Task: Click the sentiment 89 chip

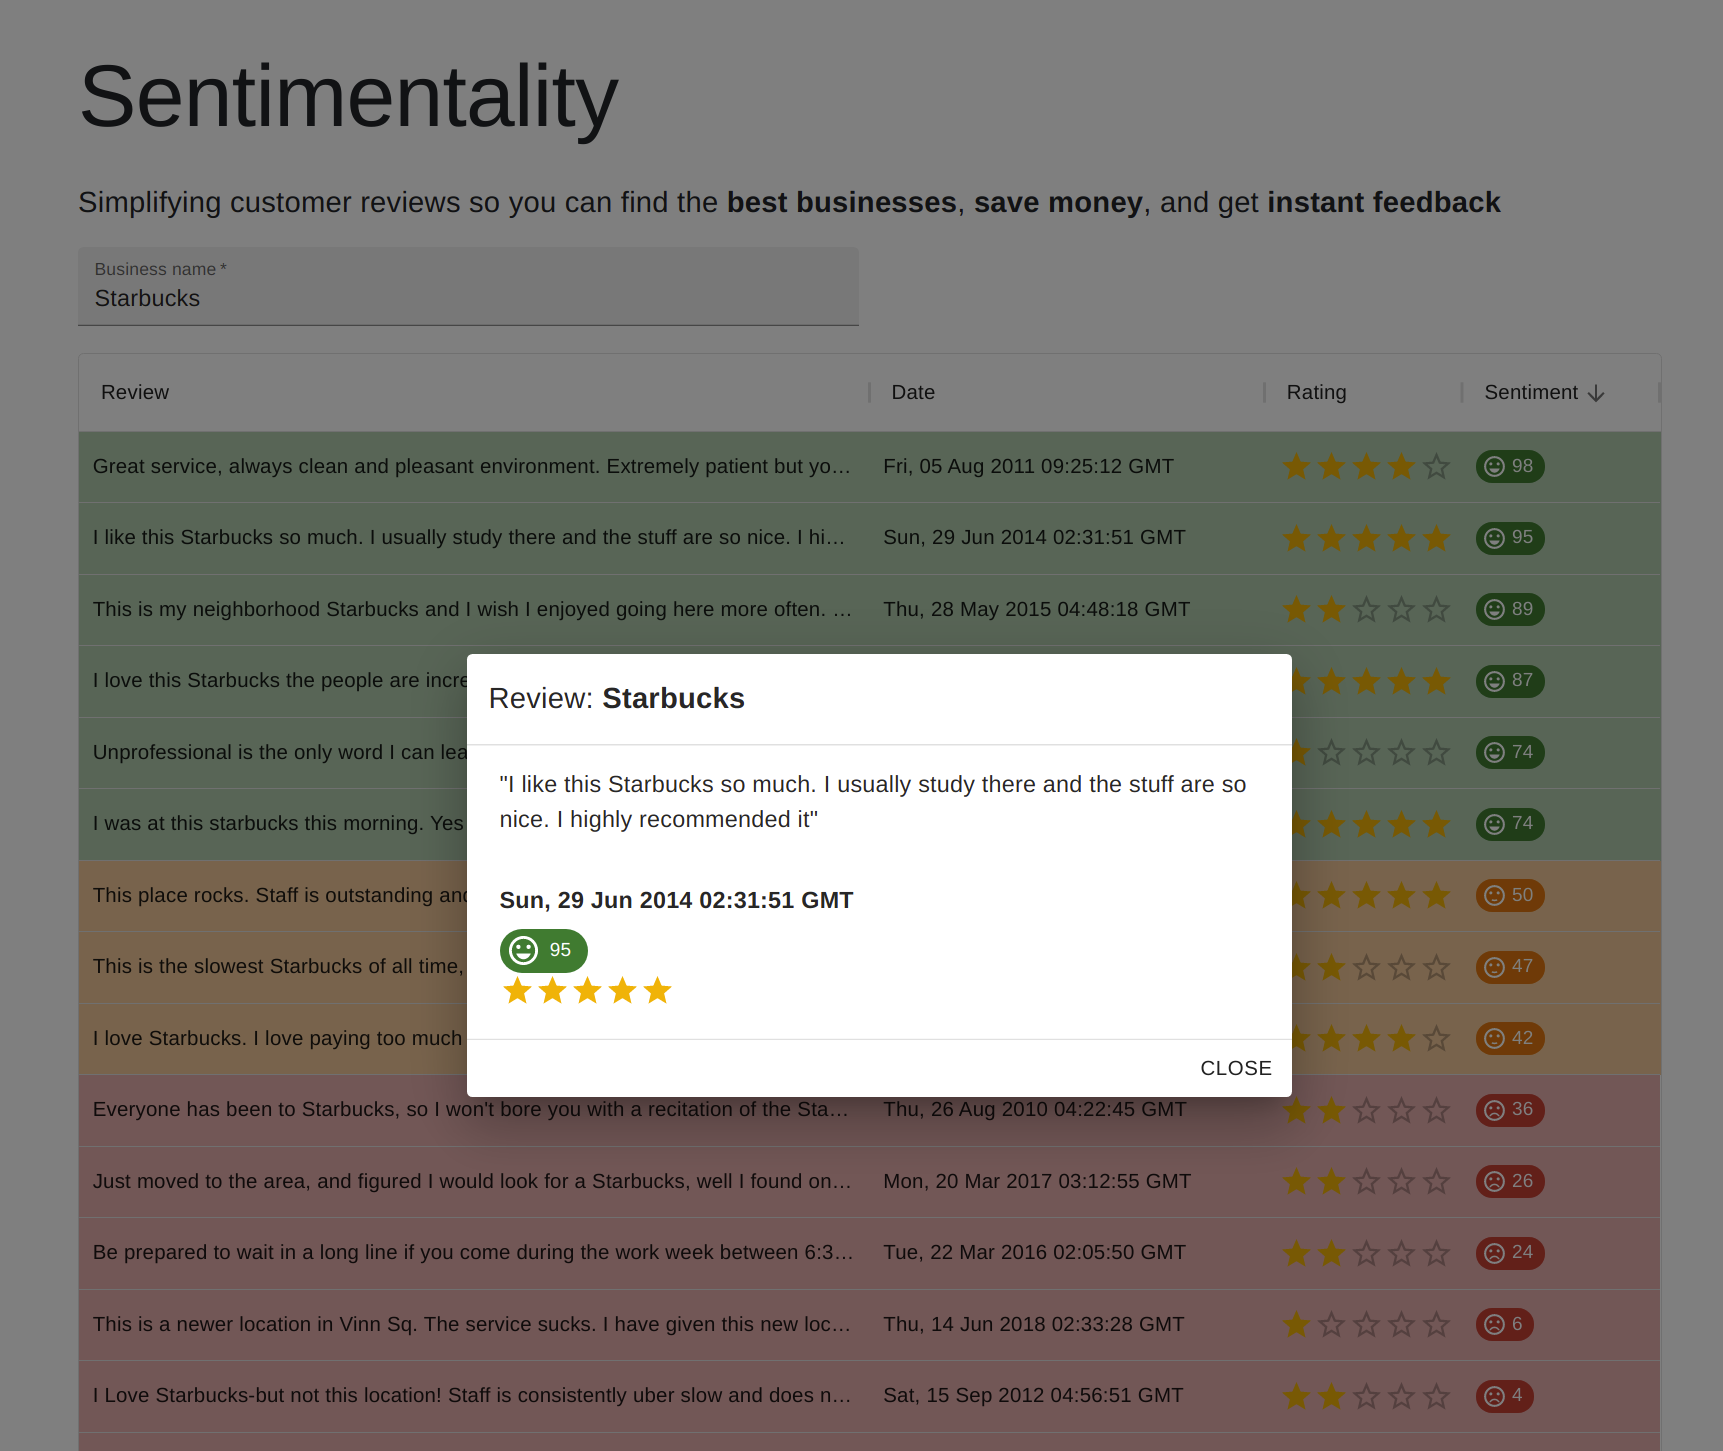Action: coord(1509,609)
